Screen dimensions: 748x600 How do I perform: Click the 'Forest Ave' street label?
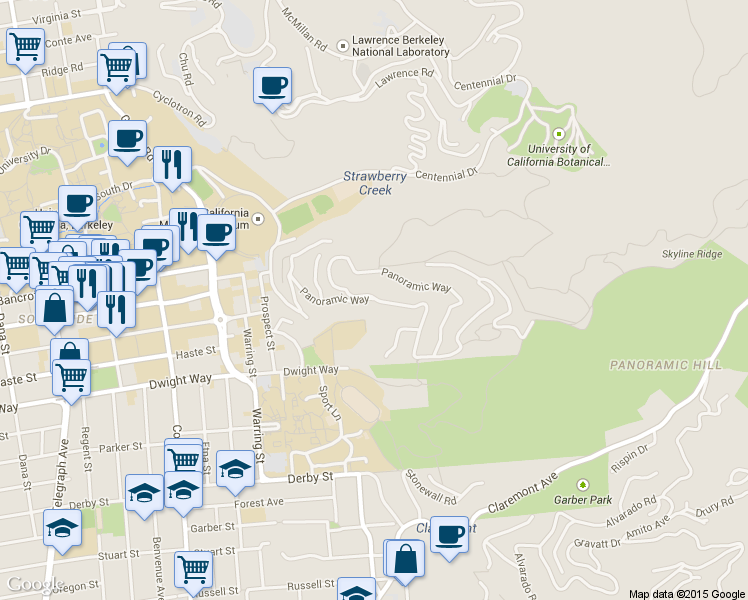pos(259,503)
